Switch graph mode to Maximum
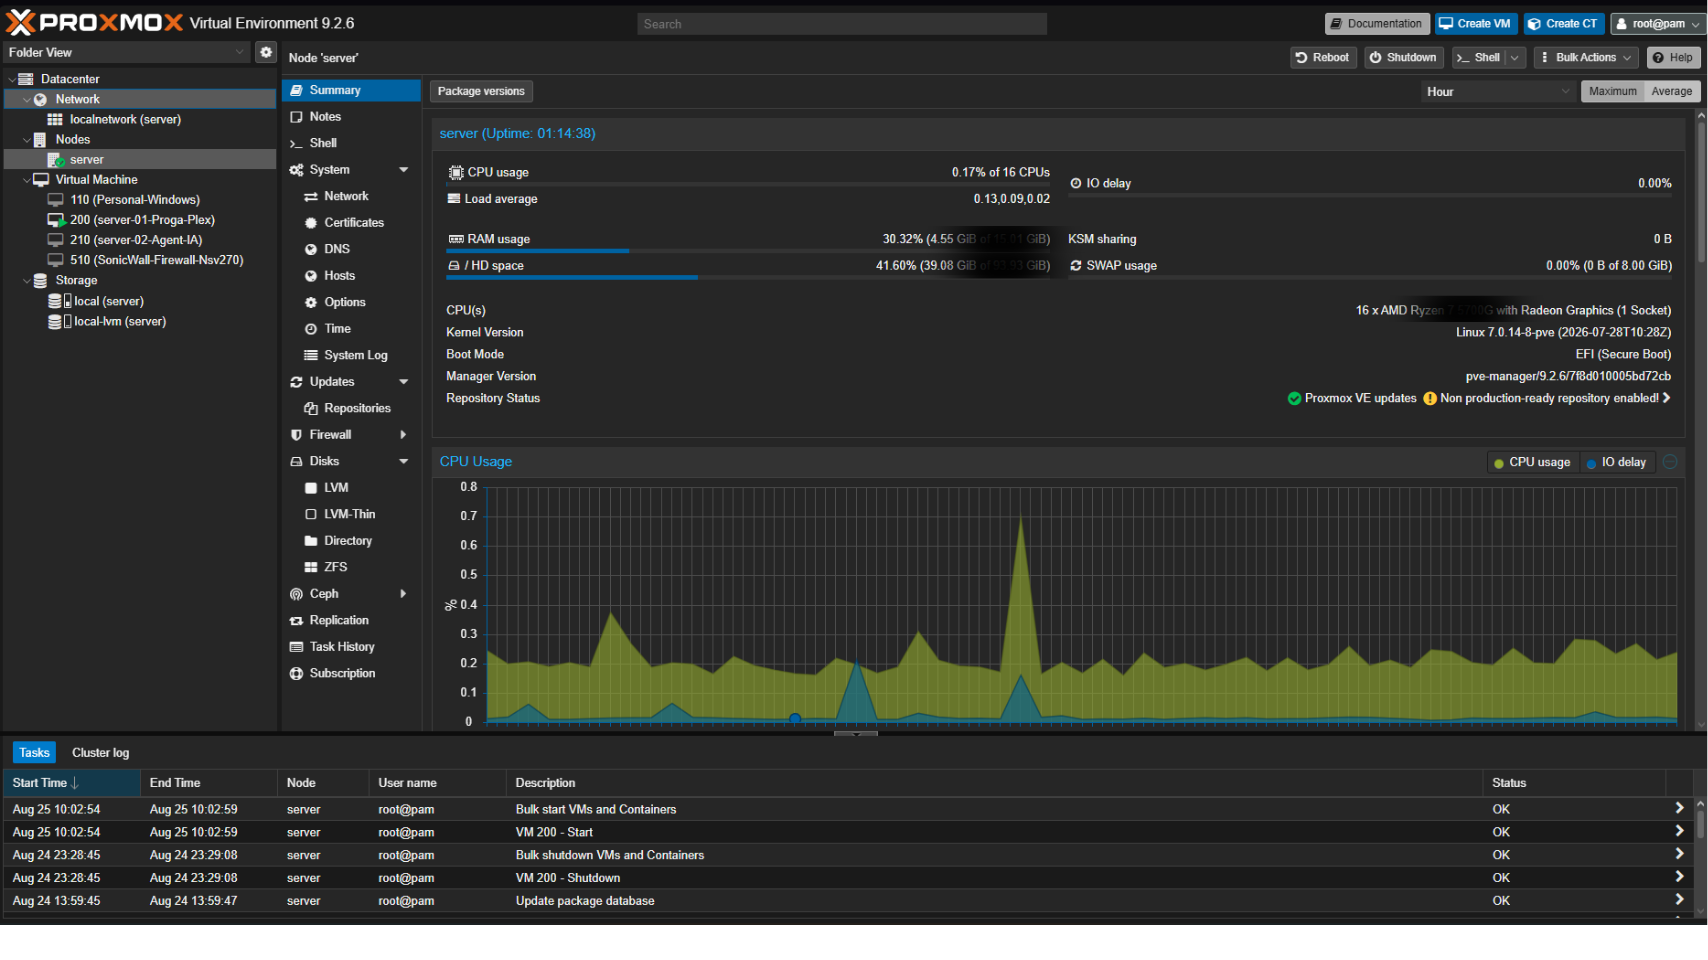This screenshot has width=1708, height=960. (1612, 91)
